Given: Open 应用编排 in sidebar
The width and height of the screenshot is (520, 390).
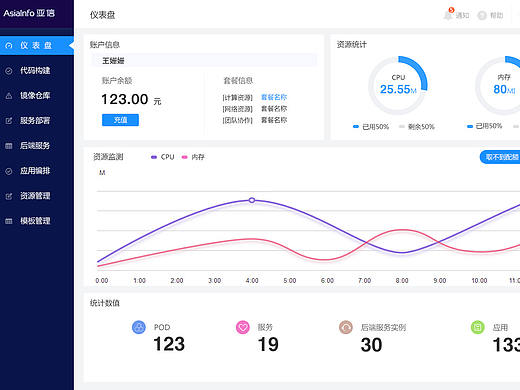Looking at the screenshot, I should click(x=35, y=171).
